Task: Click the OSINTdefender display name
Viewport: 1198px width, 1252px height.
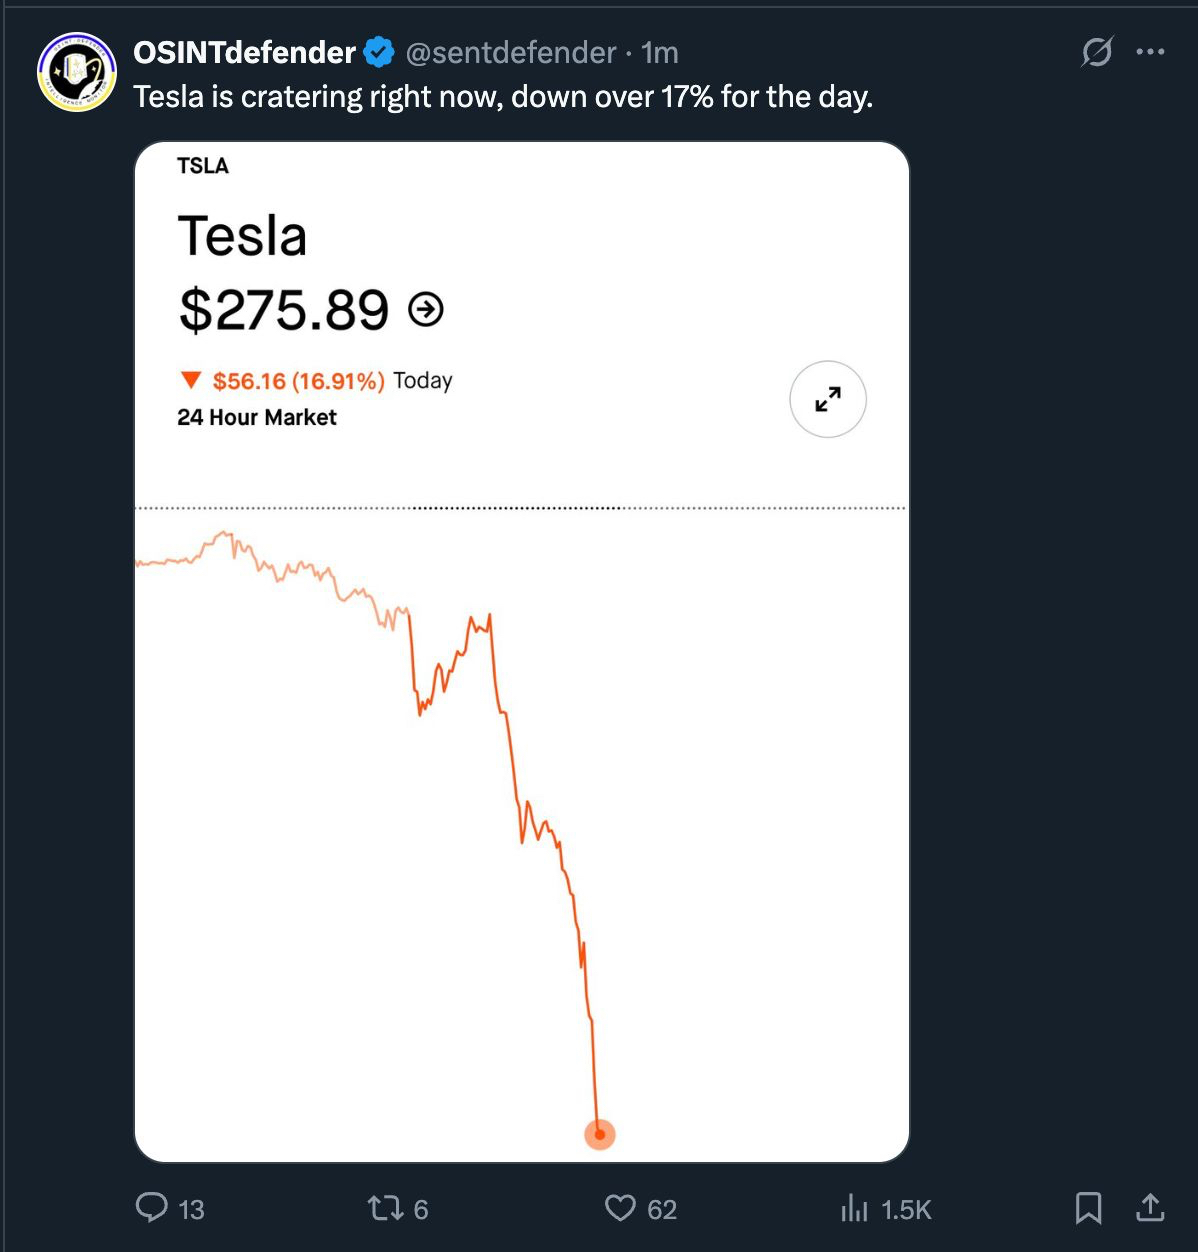Action: click(245, 52)
